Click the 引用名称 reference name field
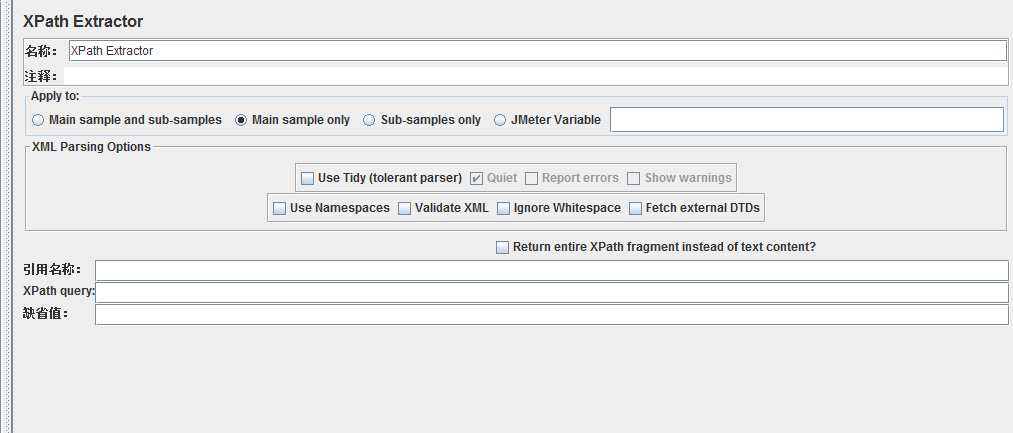This screenshot has height=433, width=1013. click(552, 270)
